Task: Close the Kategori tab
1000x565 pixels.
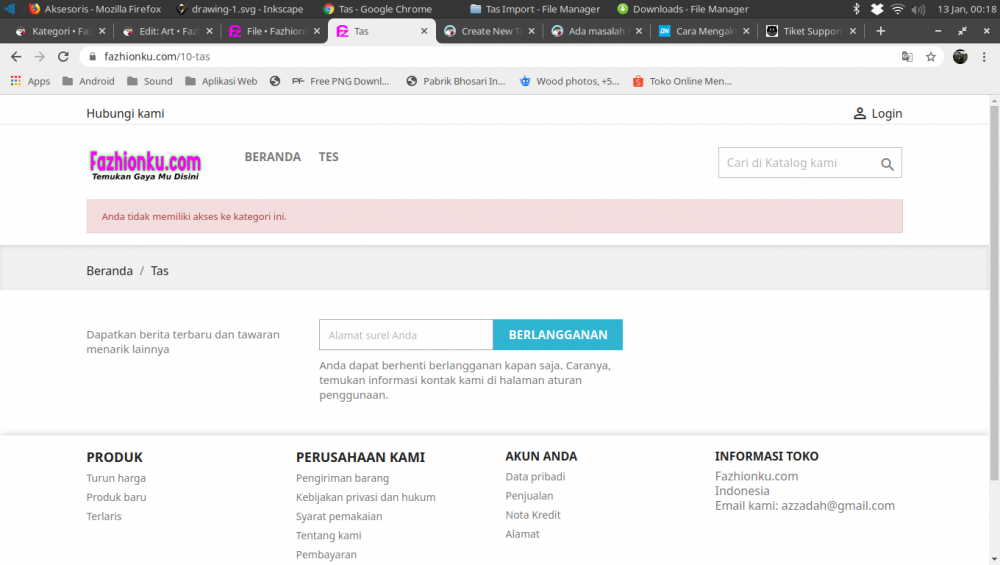Action: (102, 31)
